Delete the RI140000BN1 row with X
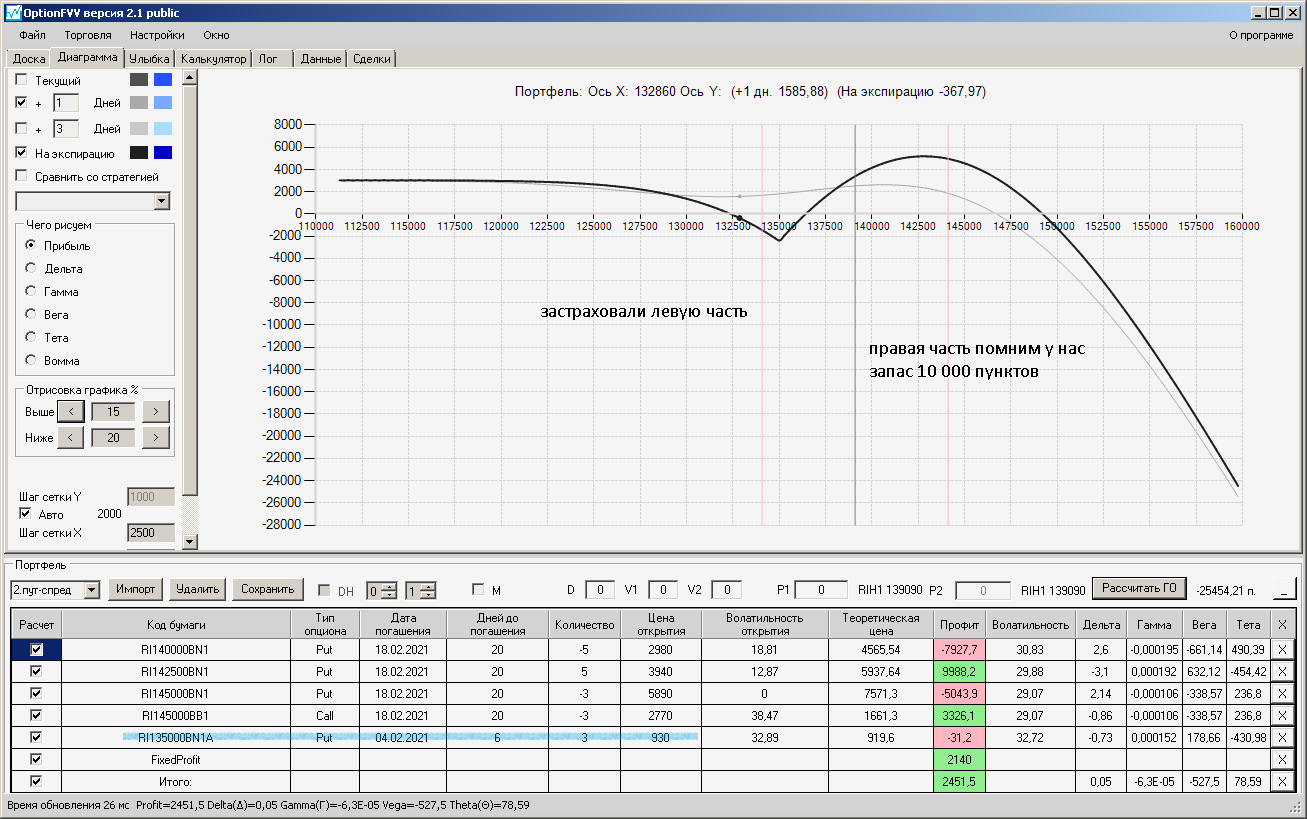The width and height of the screenshot is (1307, 819). 1283,650
